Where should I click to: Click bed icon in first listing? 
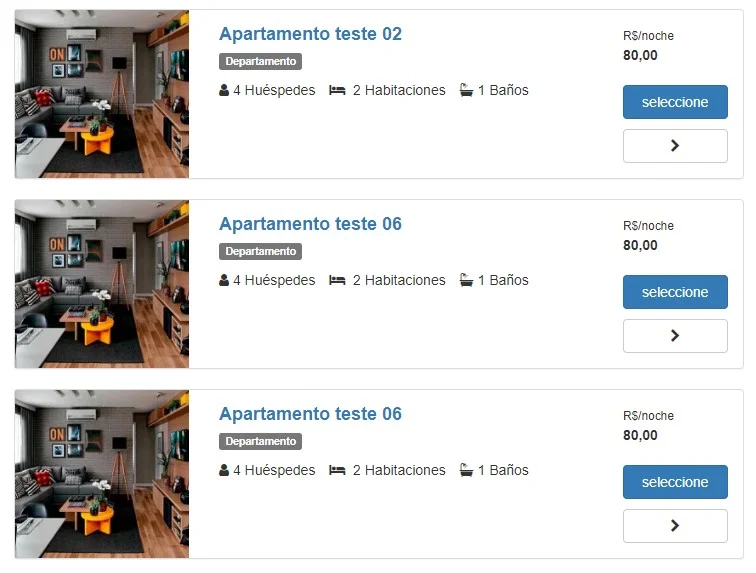[337, 90]
